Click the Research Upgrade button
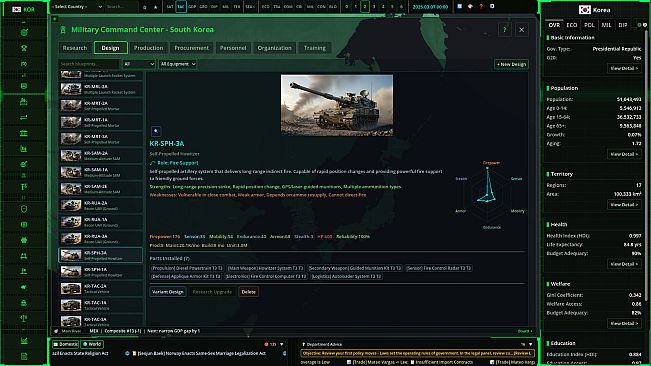651x366 pixels. (212, 292)
